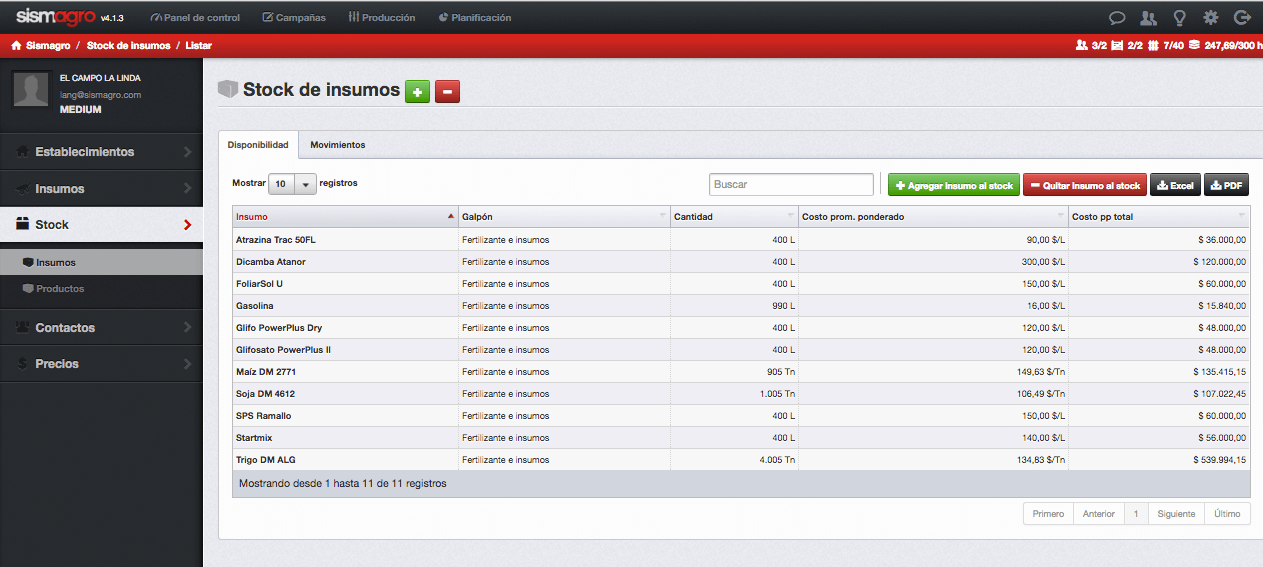Collapse Stock sidebar section

pyautogui.click(x=101, y=225)
